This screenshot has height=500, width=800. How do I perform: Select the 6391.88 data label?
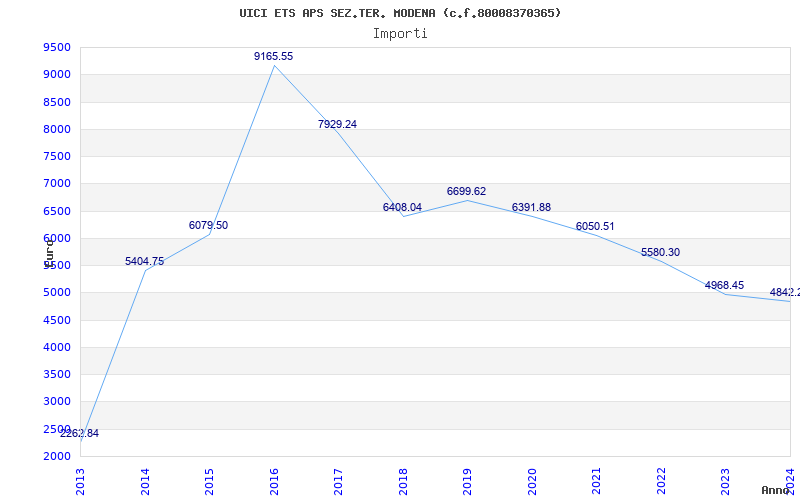click(531, 207)
